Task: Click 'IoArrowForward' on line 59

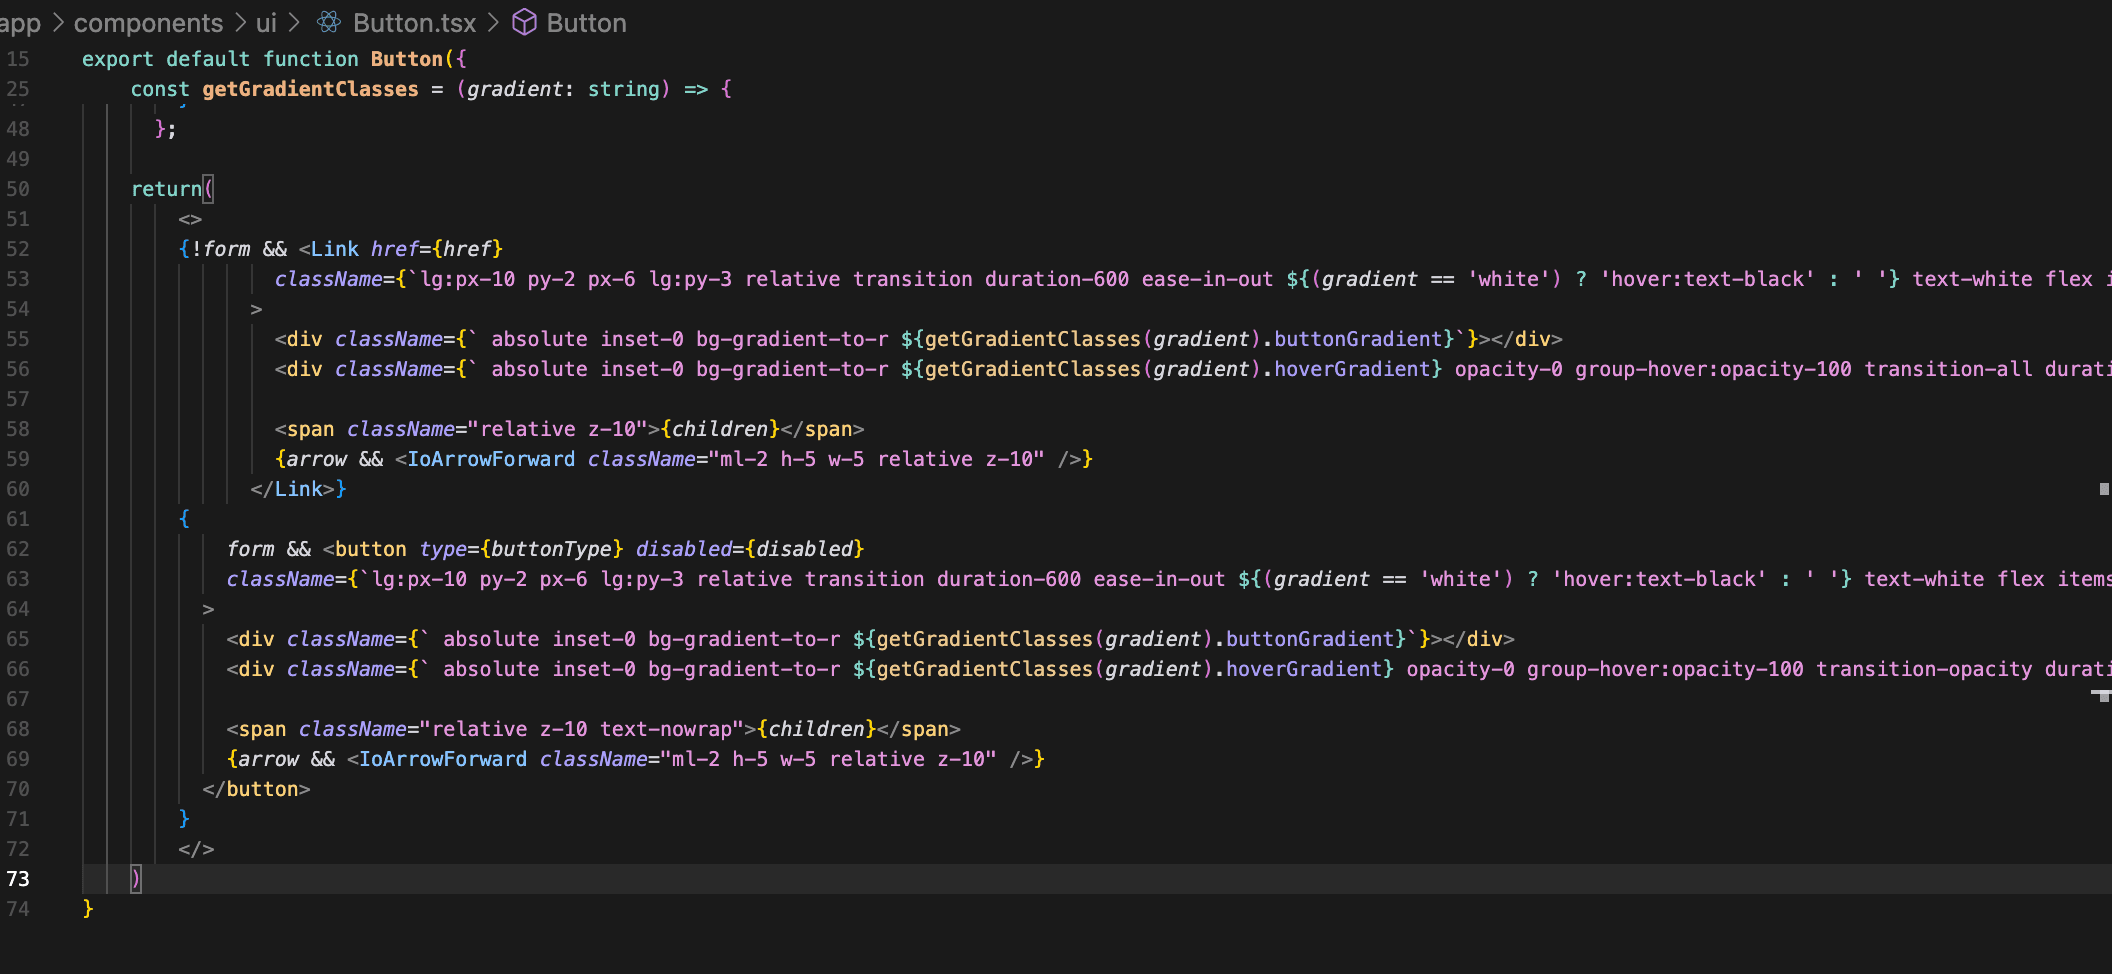Action: 491,459
